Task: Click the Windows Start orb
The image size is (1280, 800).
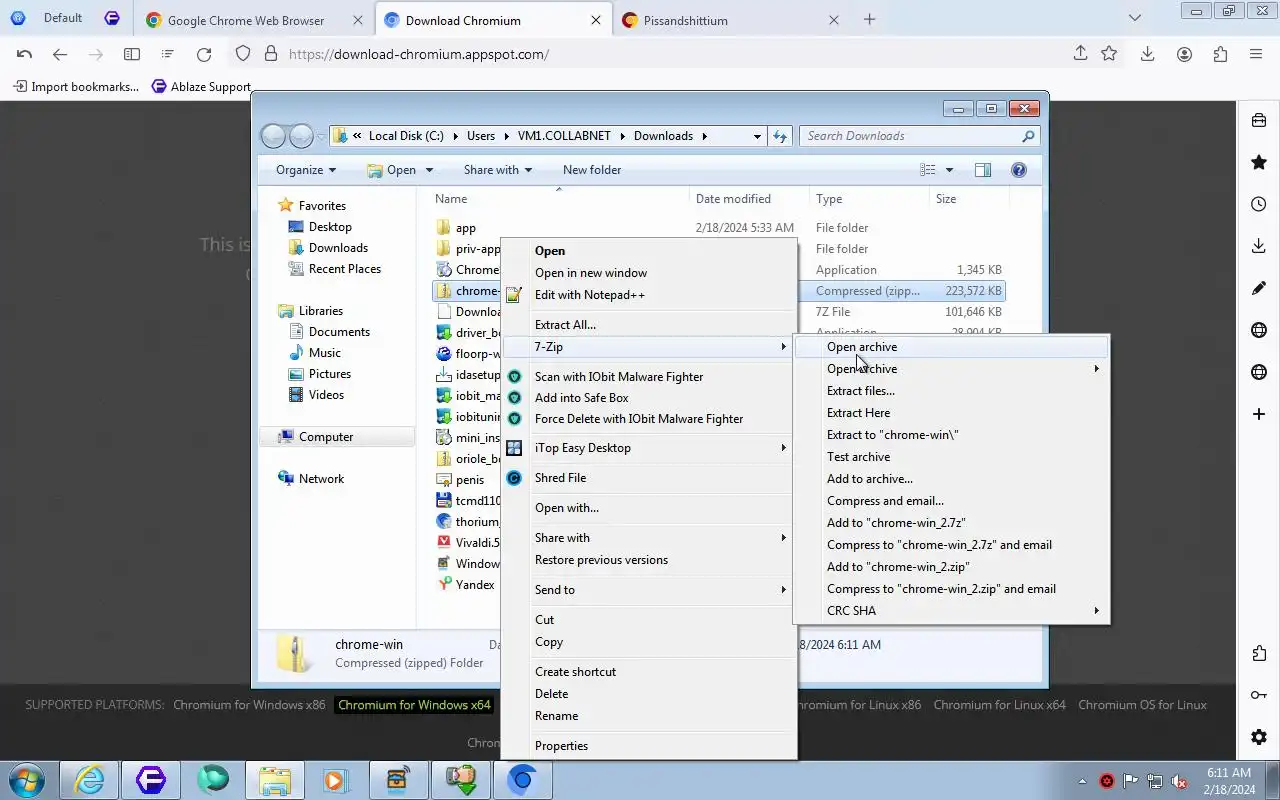Action: point(26,780)
